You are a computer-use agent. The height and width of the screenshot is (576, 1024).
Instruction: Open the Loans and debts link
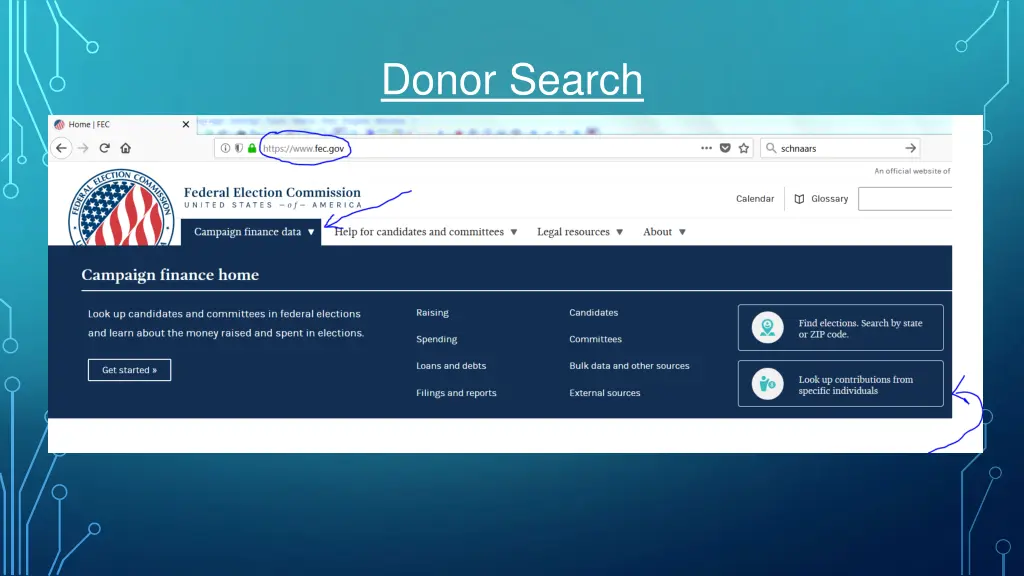tap(451, 366)
